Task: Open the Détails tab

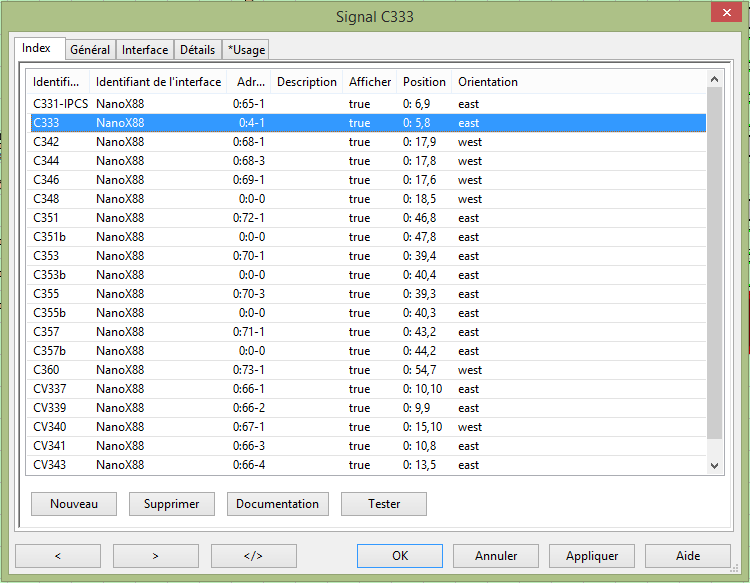Action: click(197, 50)
